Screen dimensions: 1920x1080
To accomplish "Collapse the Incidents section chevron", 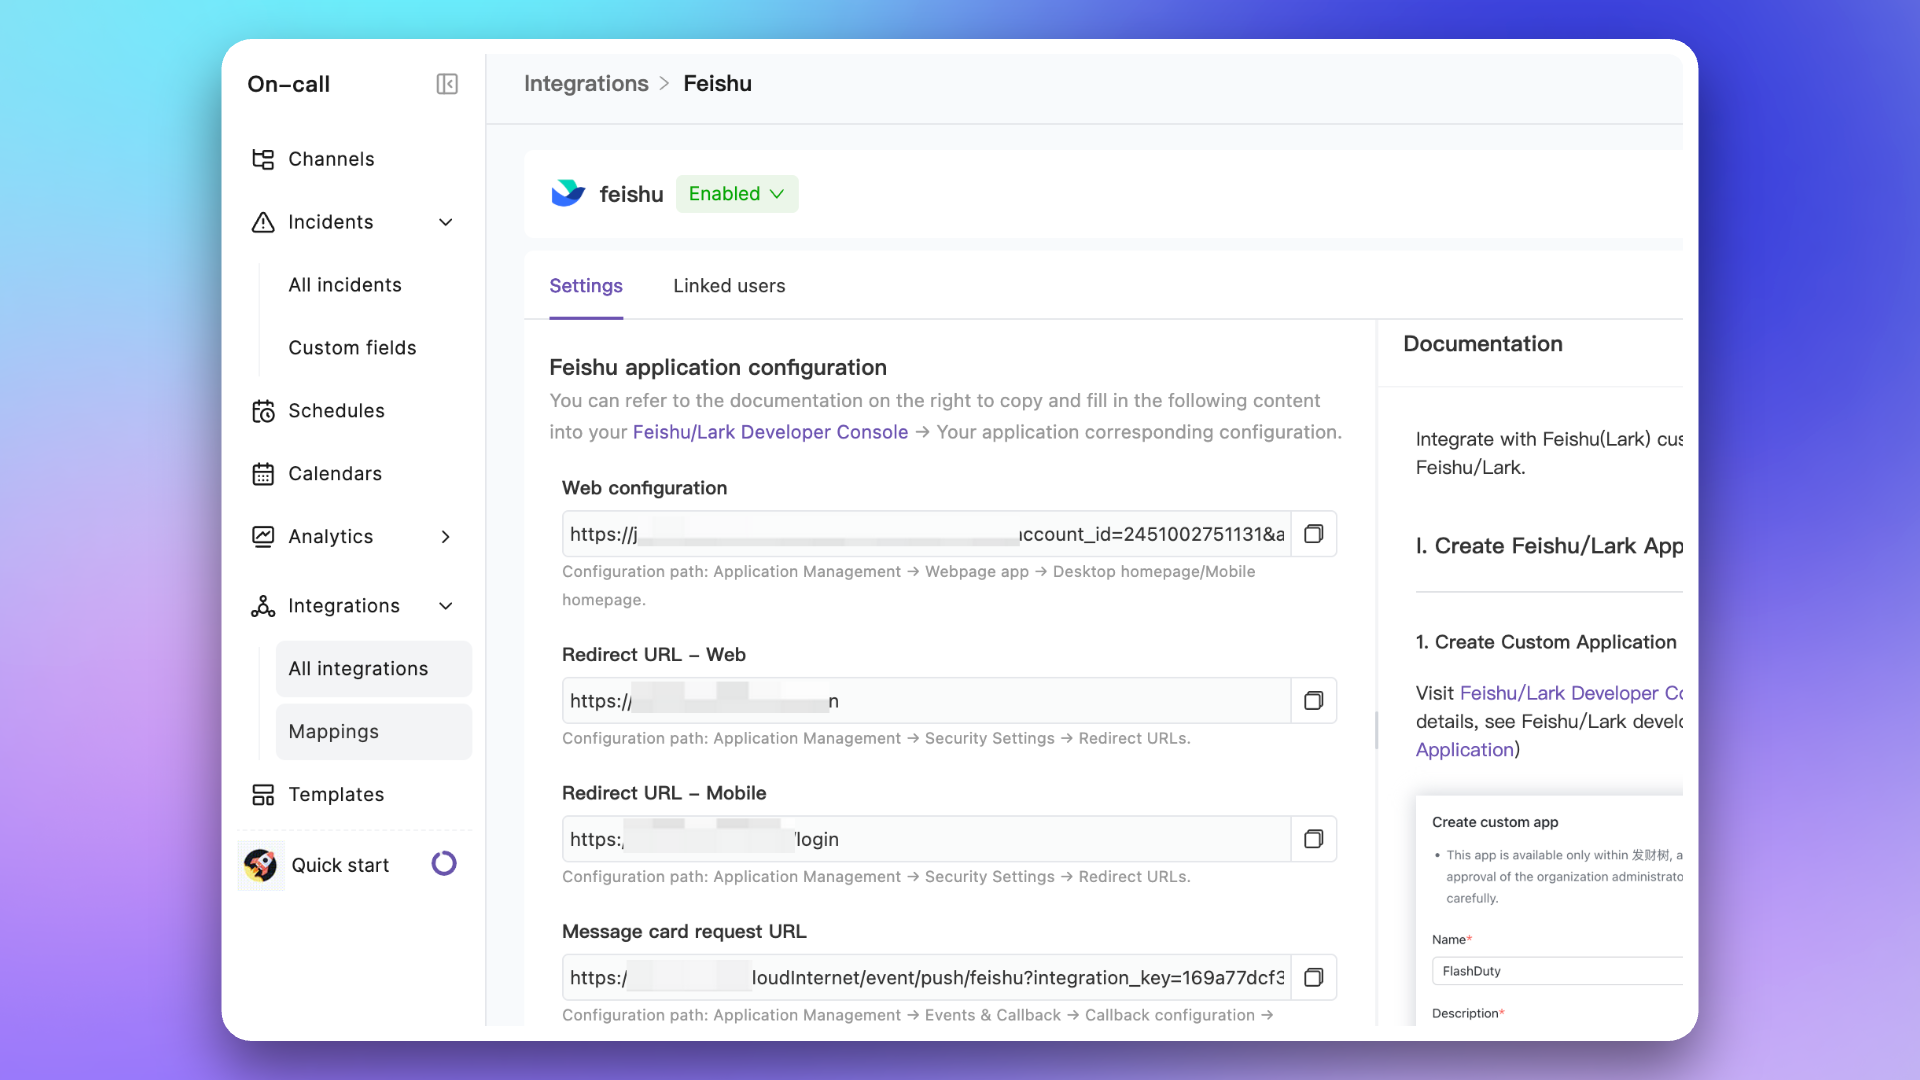I will coord(446,222).
